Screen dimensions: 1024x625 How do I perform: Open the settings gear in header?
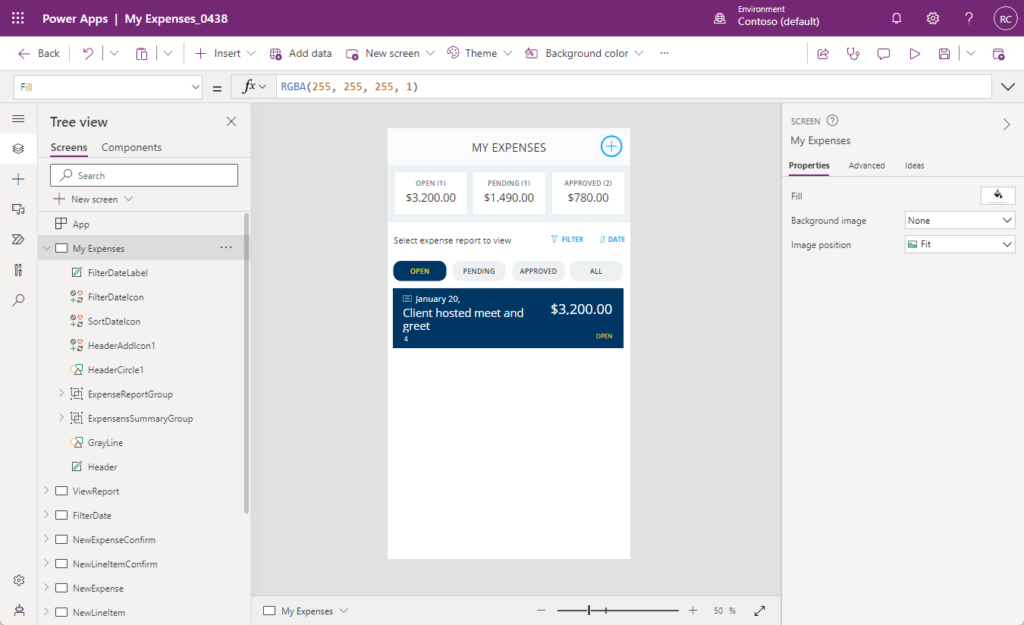pos(933,18)
